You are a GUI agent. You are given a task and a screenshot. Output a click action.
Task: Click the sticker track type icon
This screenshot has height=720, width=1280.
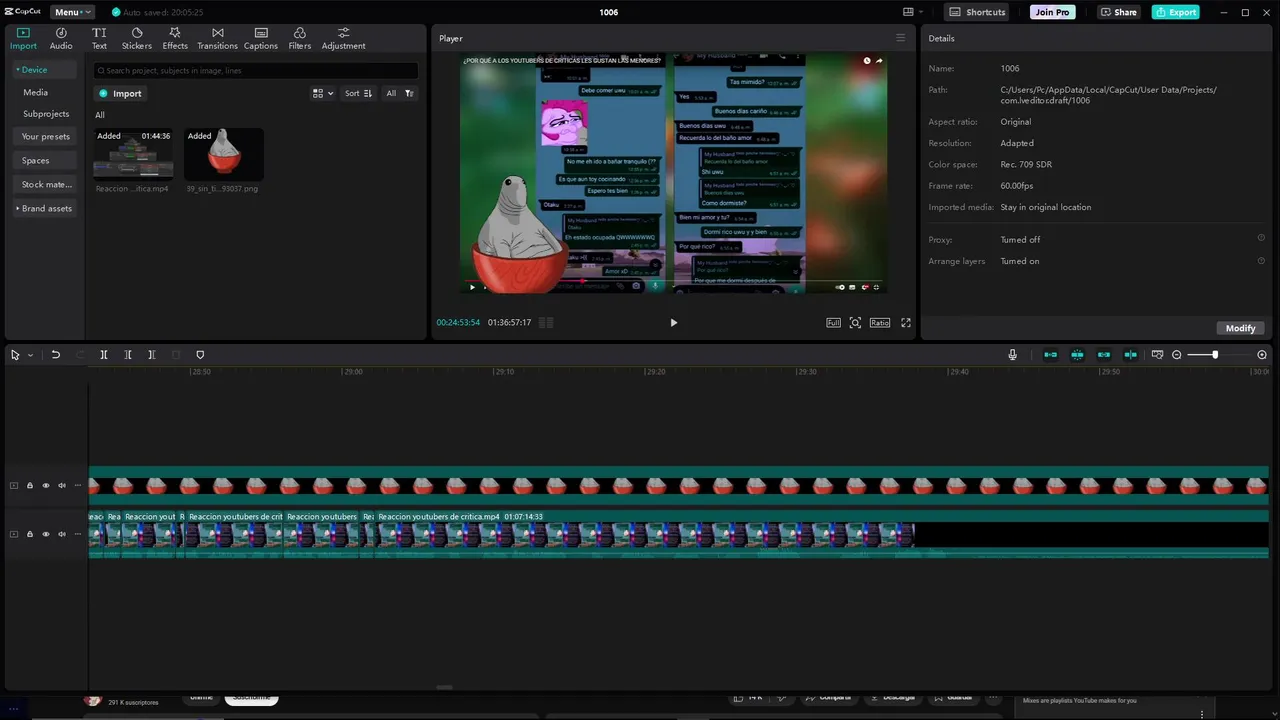click(x=14, y=486)
